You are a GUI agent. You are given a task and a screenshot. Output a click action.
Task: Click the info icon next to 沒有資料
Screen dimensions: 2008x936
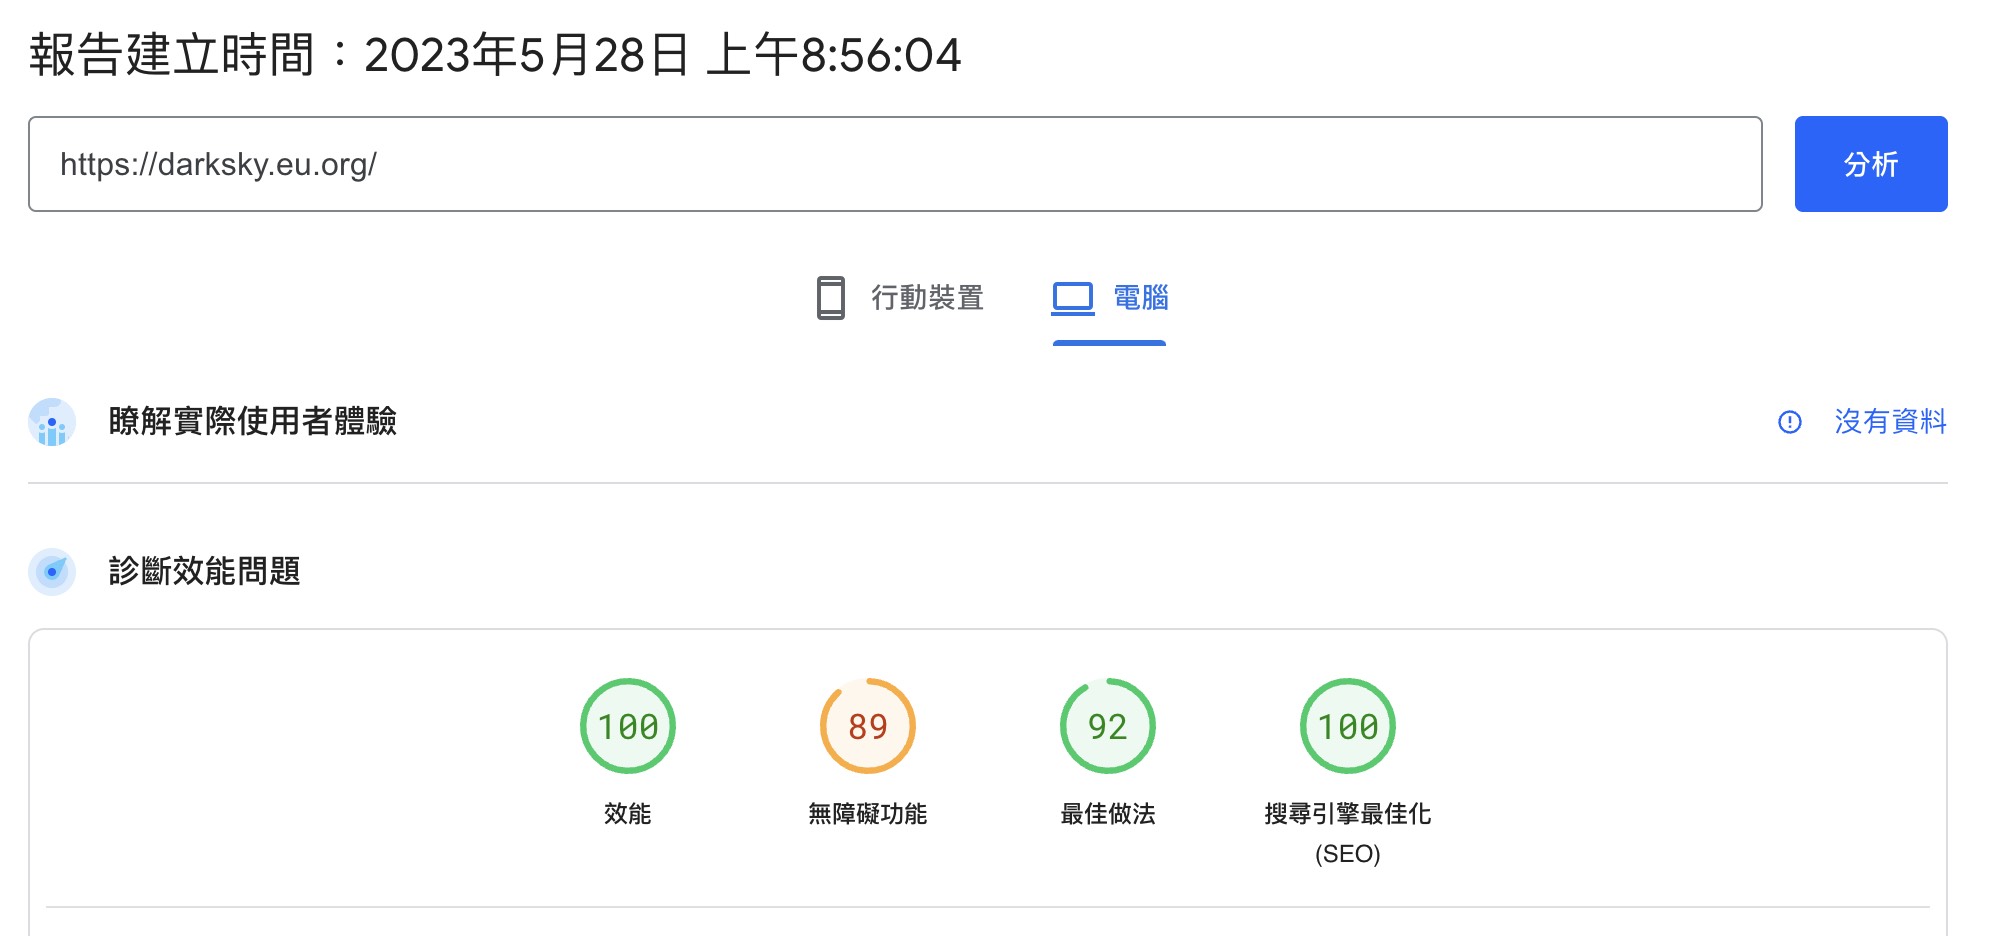(x=1792, y=423)
